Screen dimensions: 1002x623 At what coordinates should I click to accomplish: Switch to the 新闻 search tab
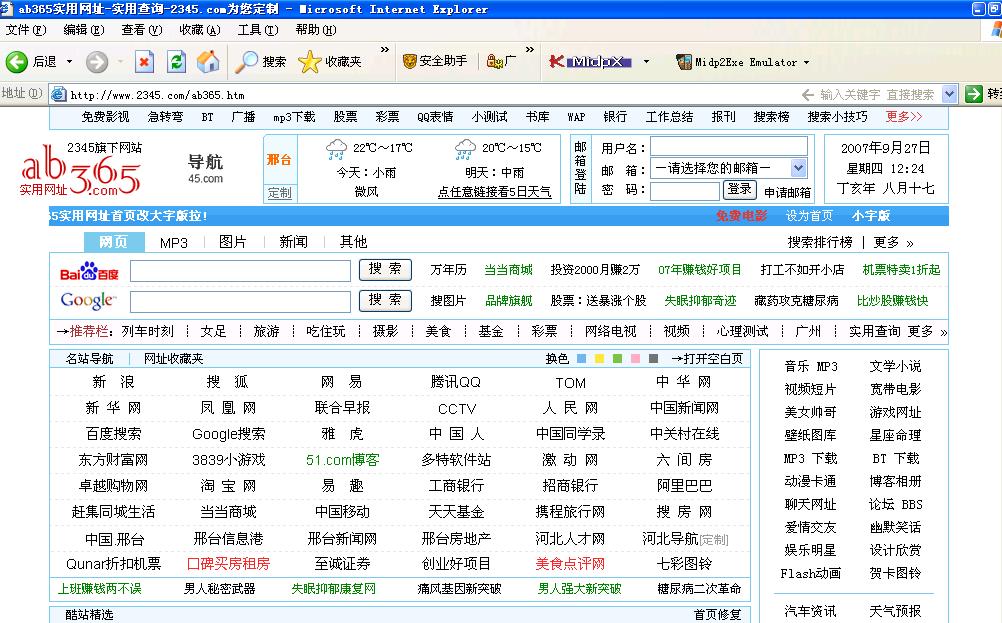[293, 242]
